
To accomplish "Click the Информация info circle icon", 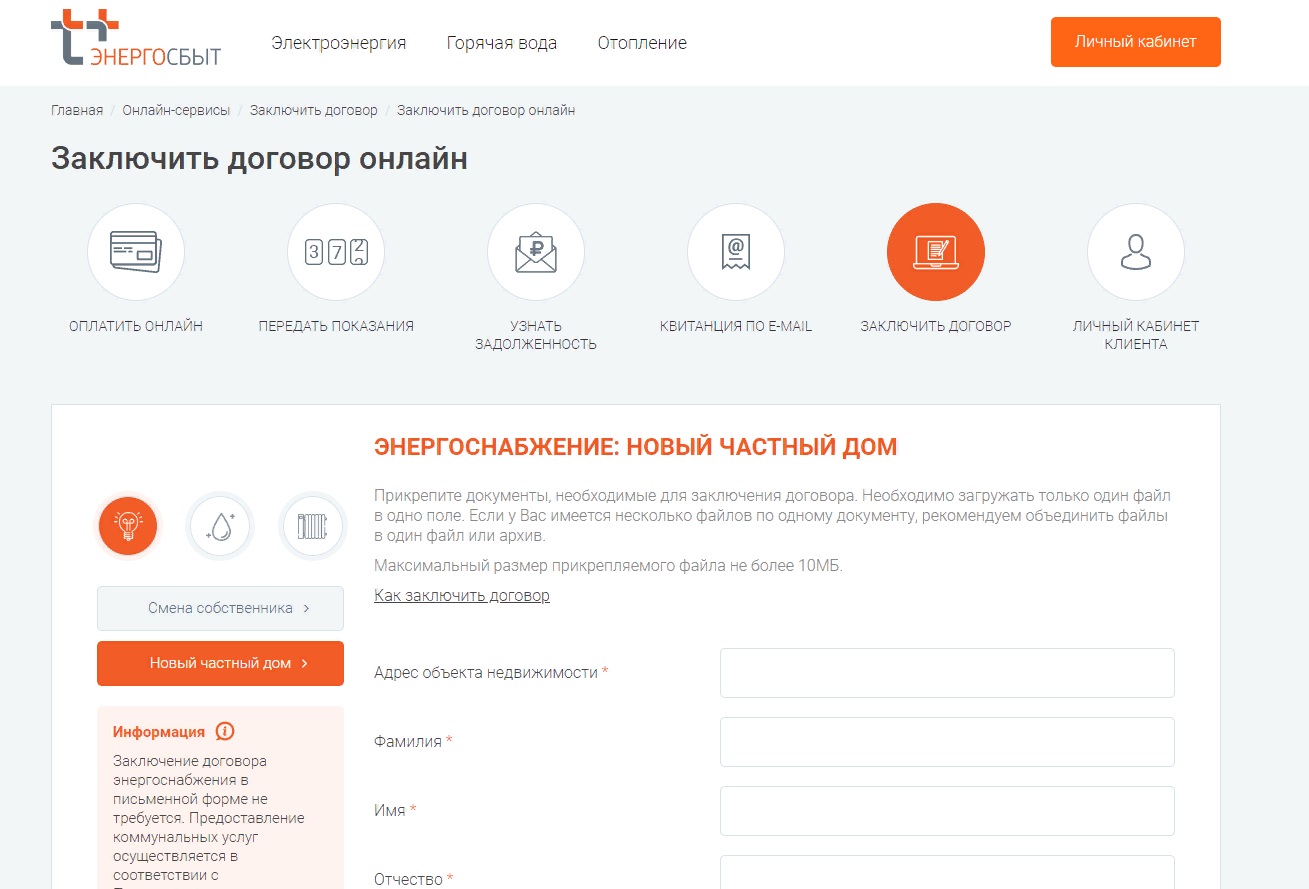I will click(x=225, y=731).
